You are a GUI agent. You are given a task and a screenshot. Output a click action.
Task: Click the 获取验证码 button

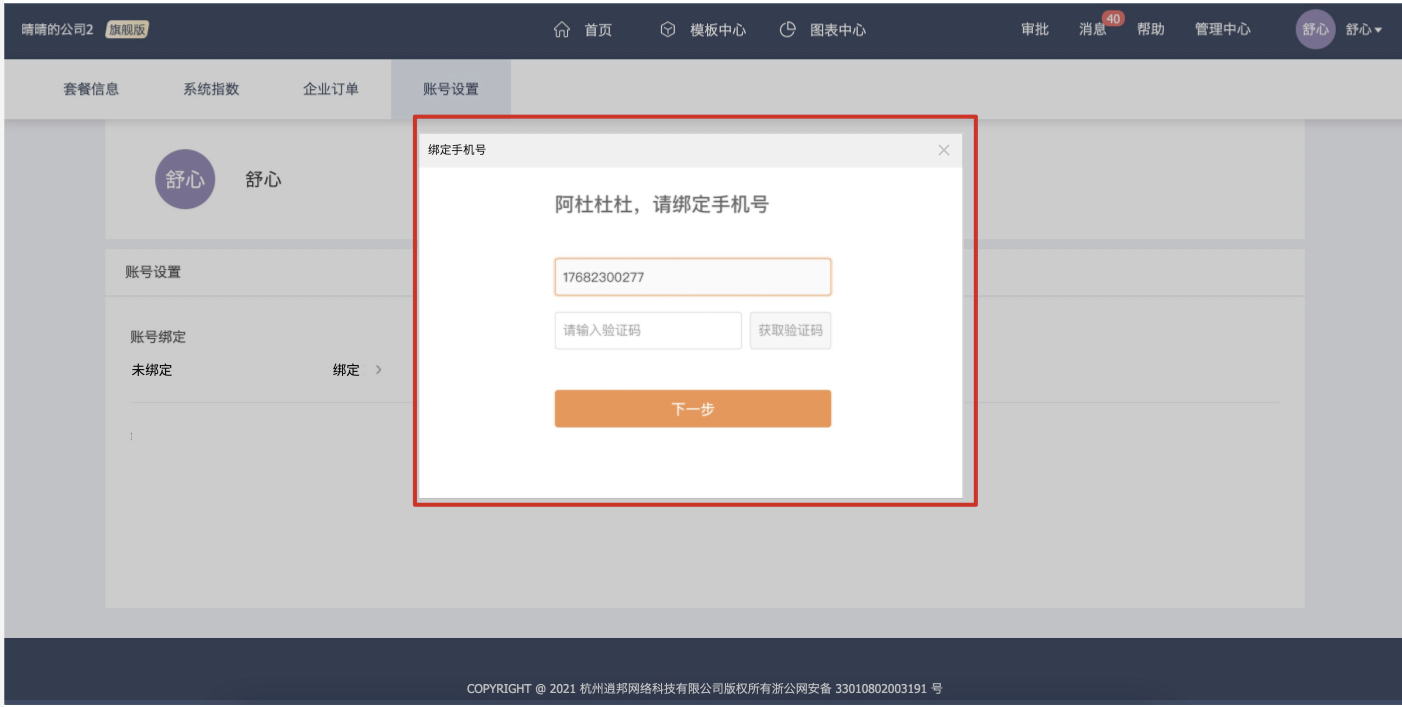pyautogui.click(x=790, y=330)
